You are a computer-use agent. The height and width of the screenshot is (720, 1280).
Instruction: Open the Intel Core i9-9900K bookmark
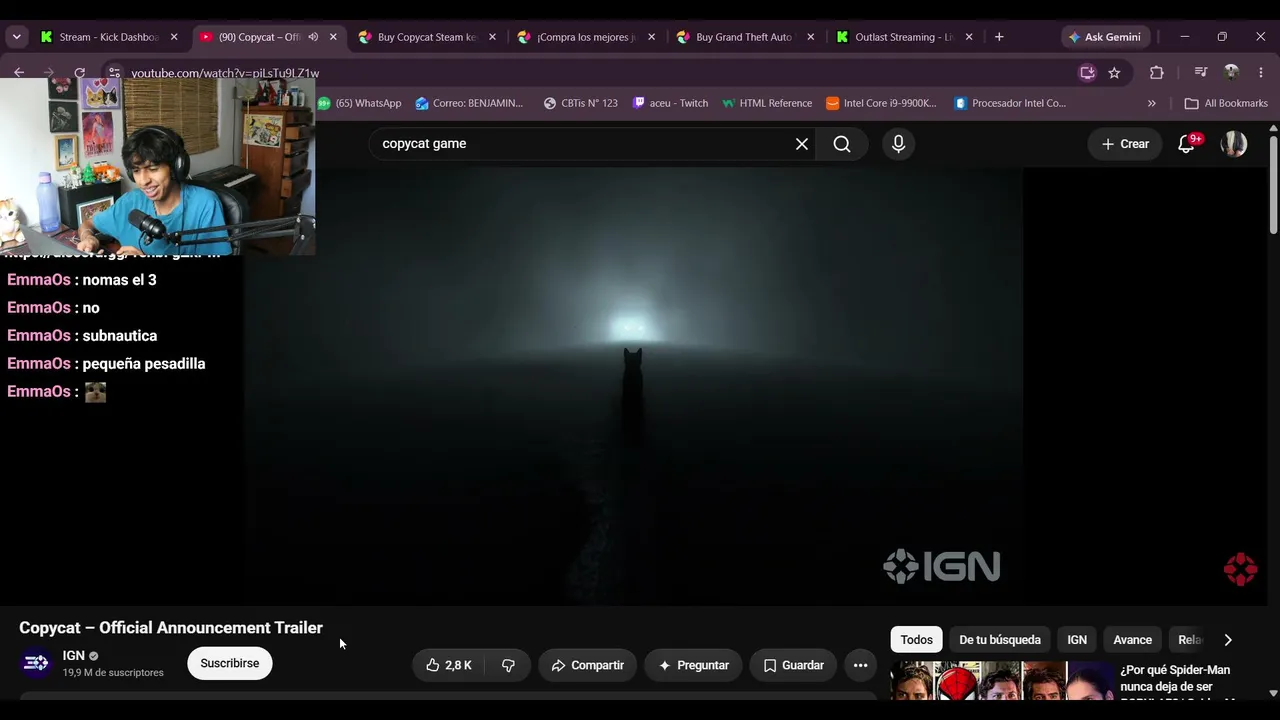tap(882, 103)
